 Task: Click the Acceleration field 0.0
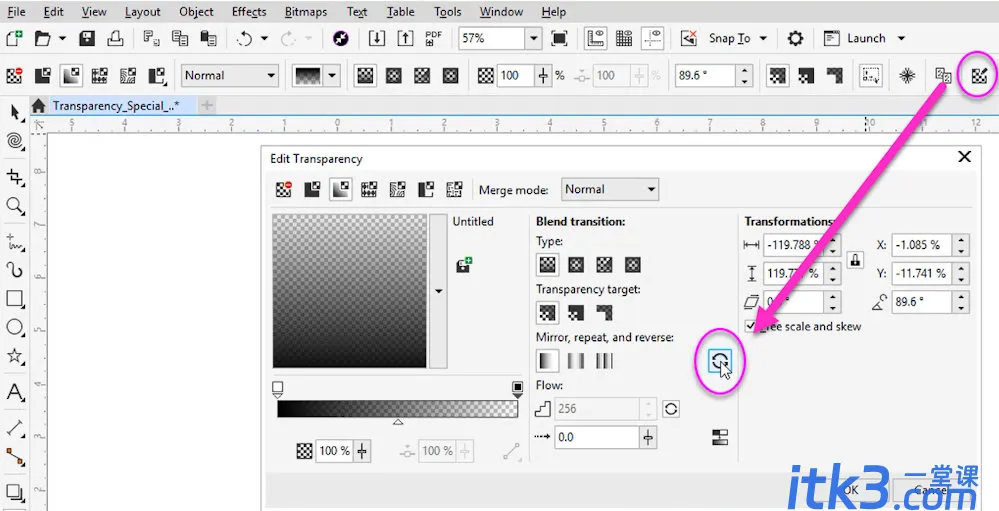pos(596,437)
